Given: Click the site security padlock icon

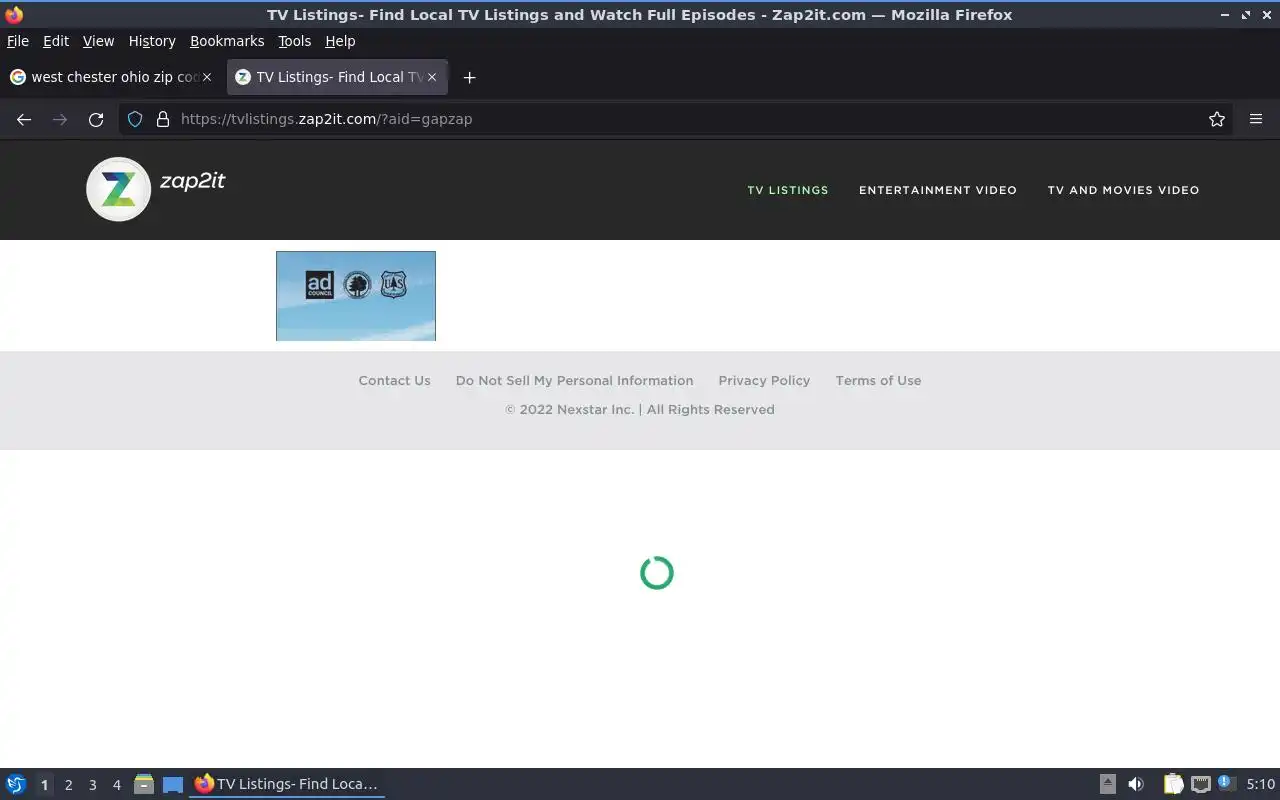Looking at the screenshot, I should coord(163,119).
